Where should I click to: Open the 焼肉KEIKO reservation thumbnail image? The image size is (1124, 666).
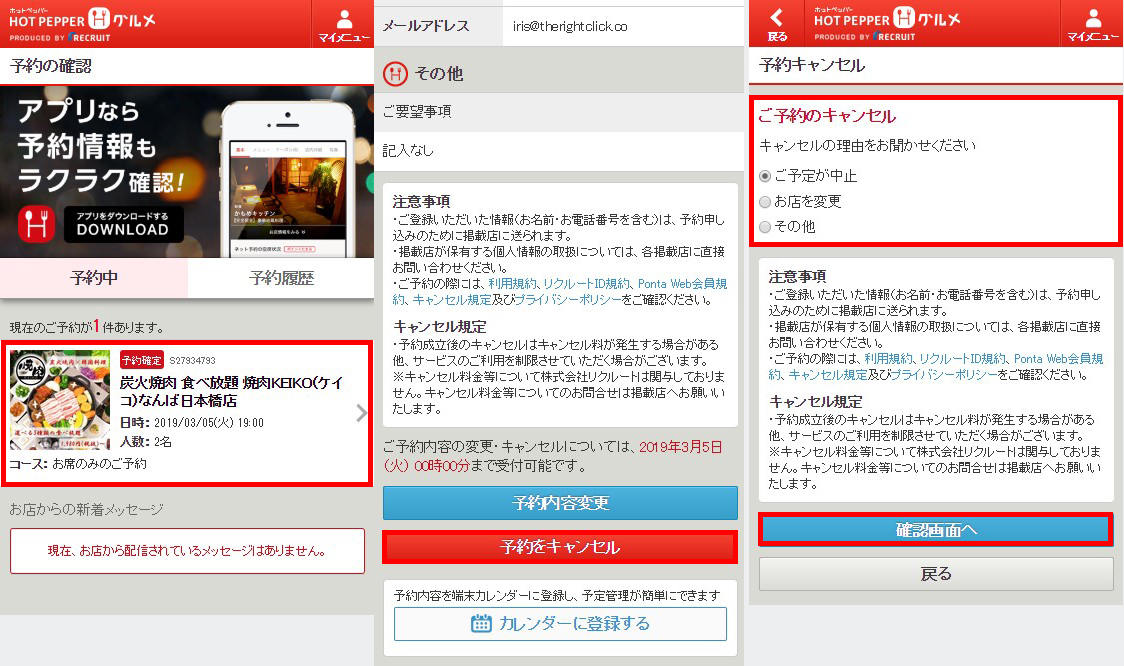(60, 400)
